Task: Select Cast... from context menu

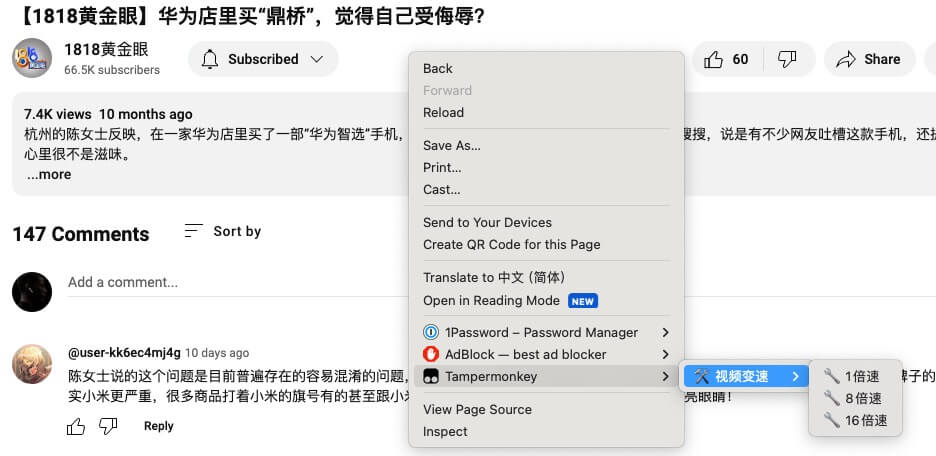Action: click(546, 190)
